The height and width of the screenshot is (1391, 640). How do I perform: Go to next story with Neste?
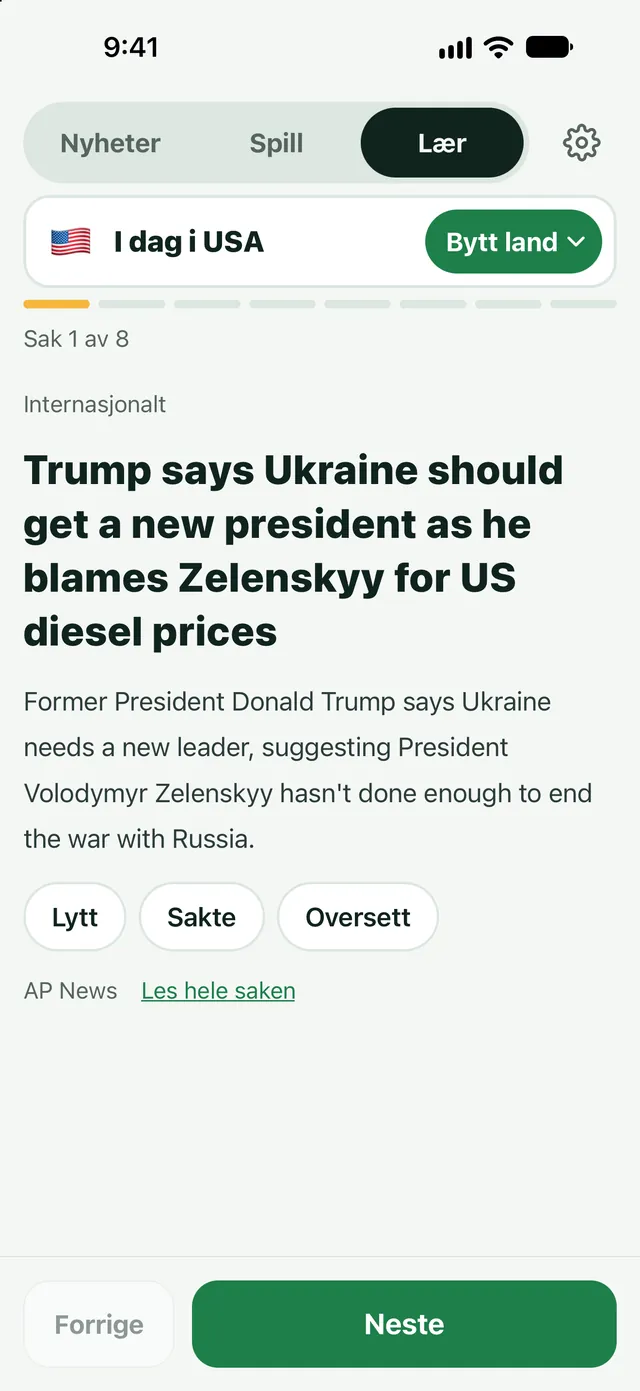pyautogui.click(x=404, y=1324)
